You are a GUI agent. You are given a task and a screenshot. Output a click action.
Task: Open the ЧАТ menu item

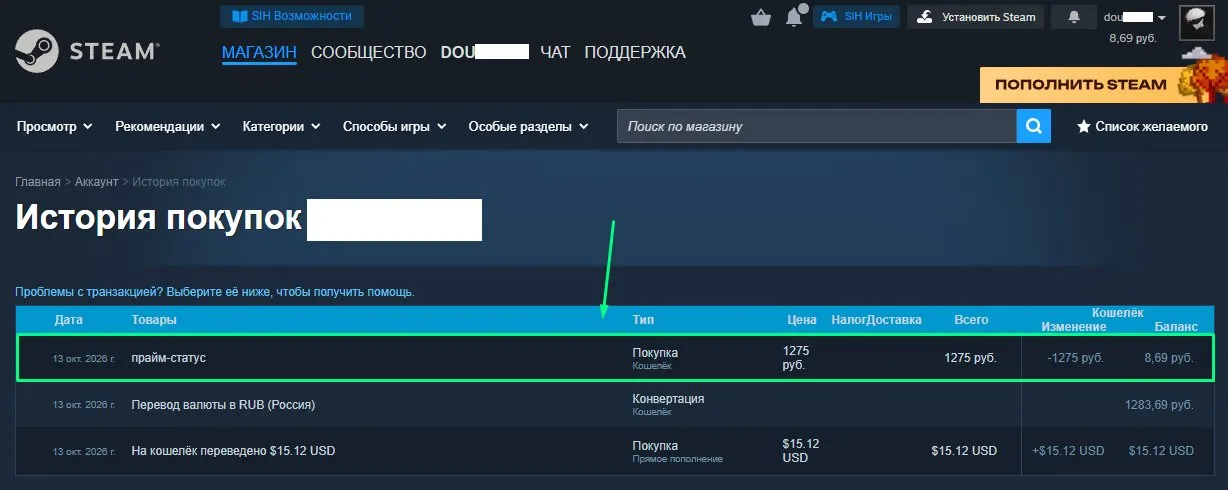click(x=555, y=52)
